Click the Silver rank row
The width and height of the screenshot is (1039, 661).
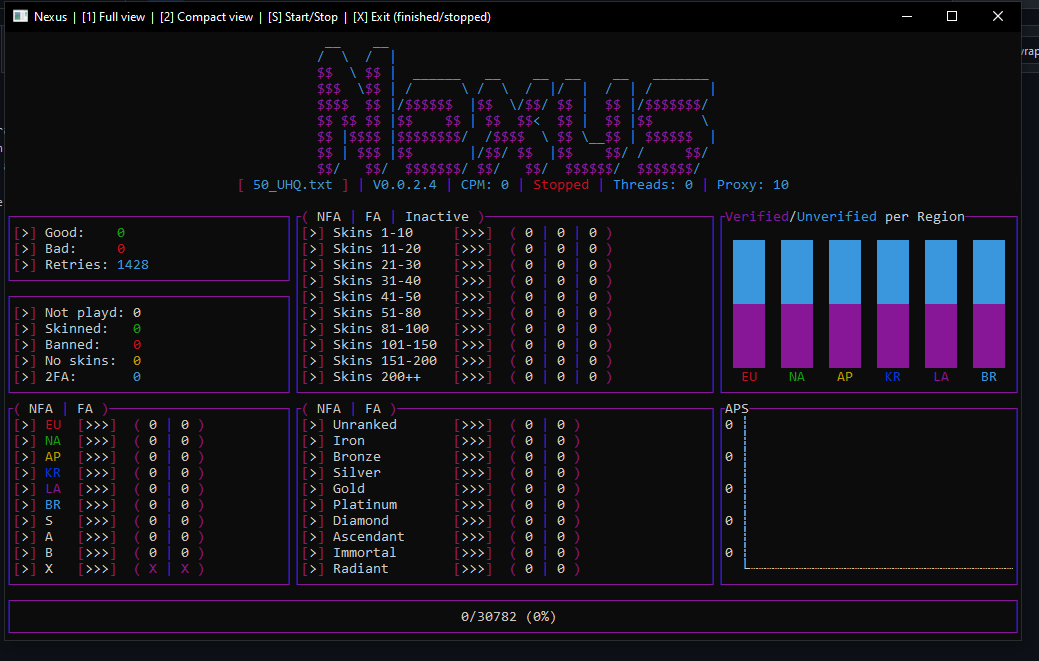(441, 472)
